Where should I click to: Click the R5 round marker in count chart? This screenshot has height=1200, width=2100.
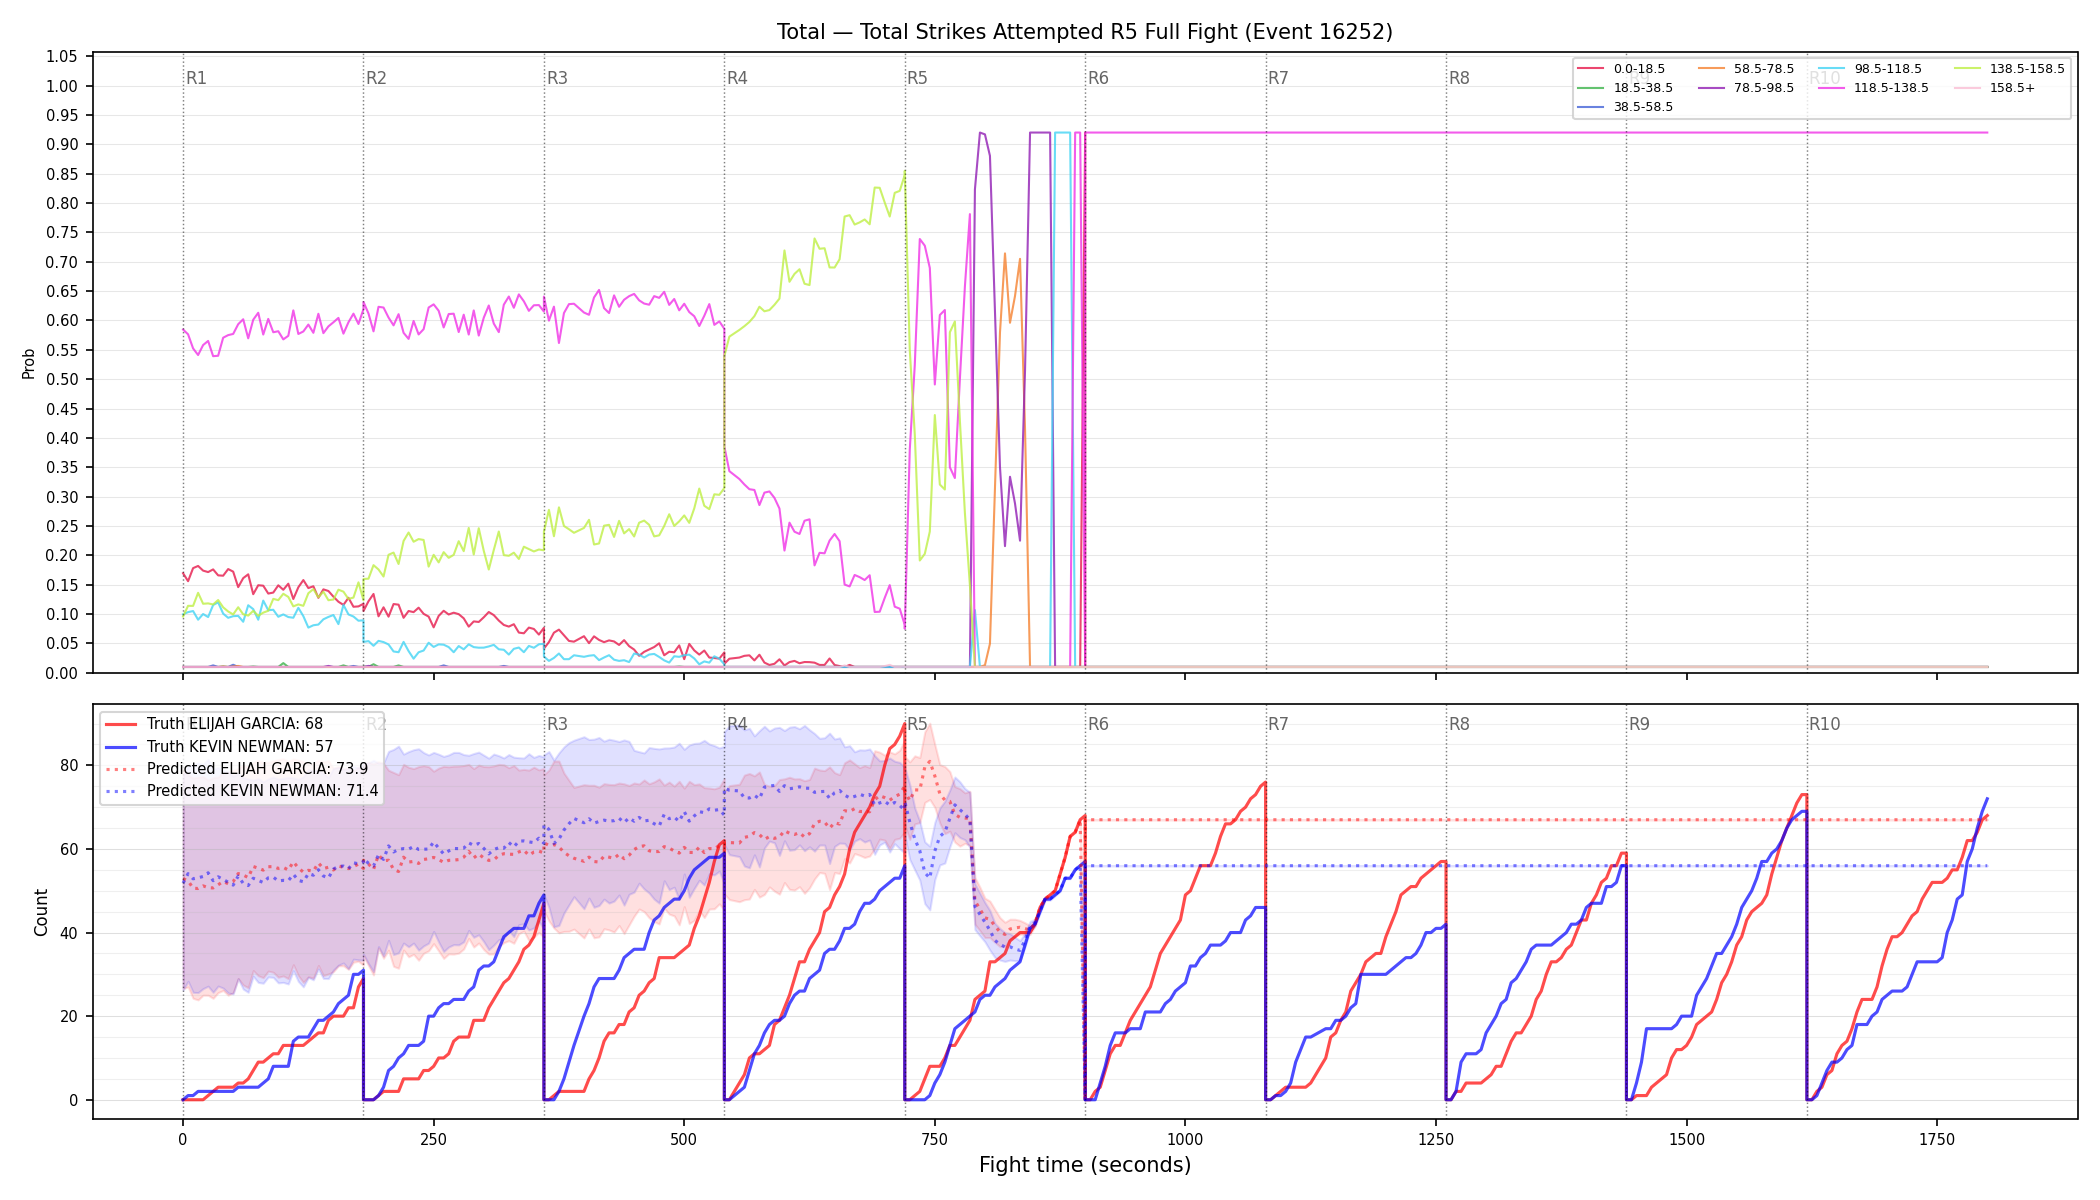coord(917,724)
